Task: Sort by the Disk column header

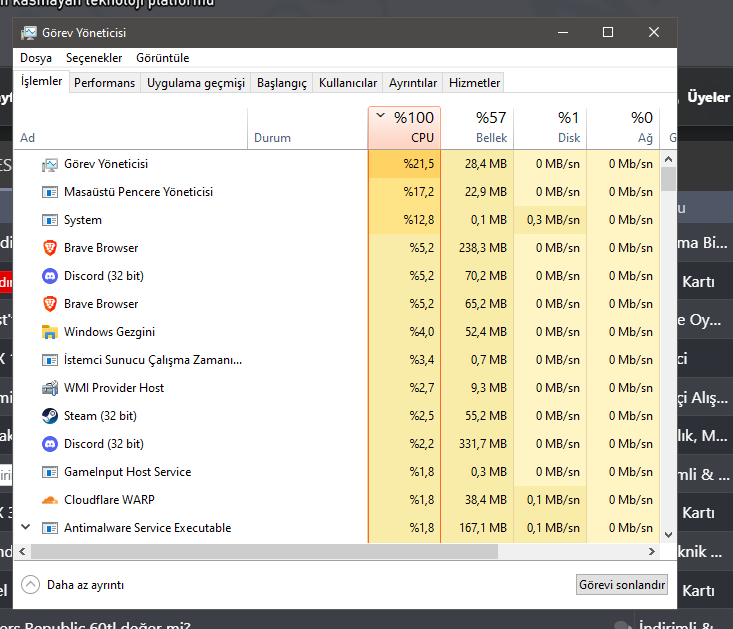Action: (550, 129)
